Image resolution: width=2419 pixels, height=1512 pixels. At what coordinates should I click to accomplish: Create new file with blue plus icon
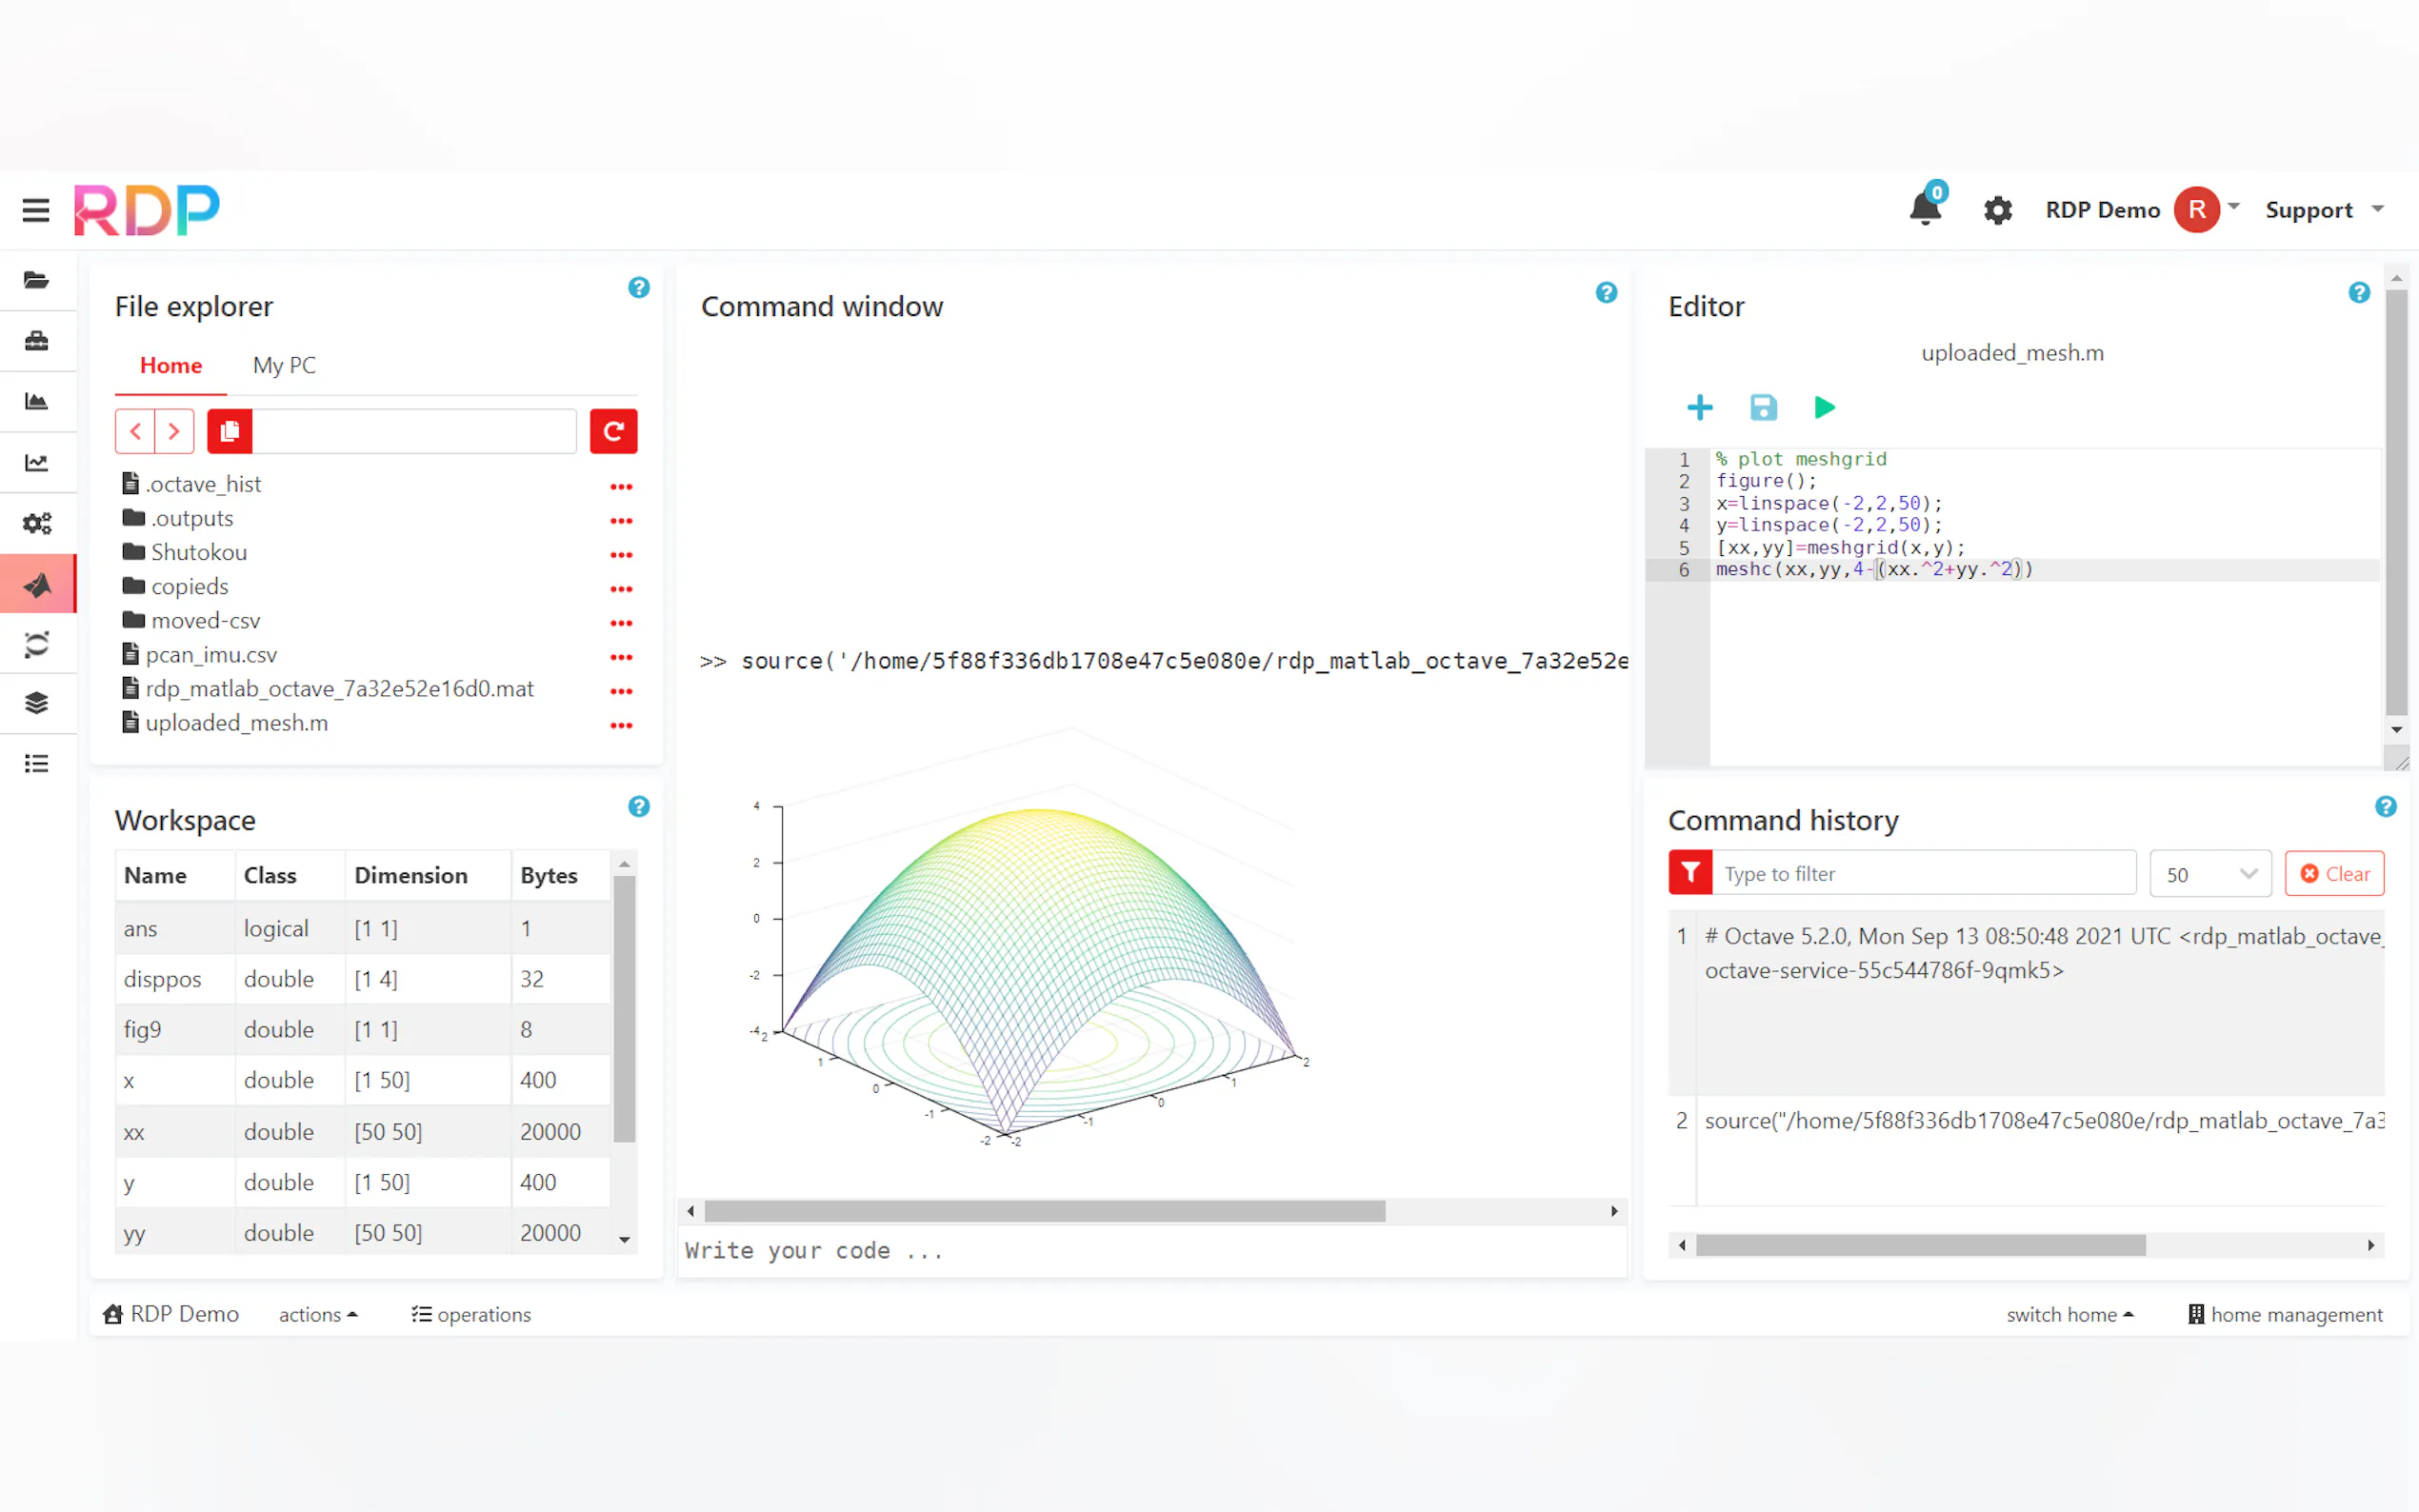tap(1699, 407)
